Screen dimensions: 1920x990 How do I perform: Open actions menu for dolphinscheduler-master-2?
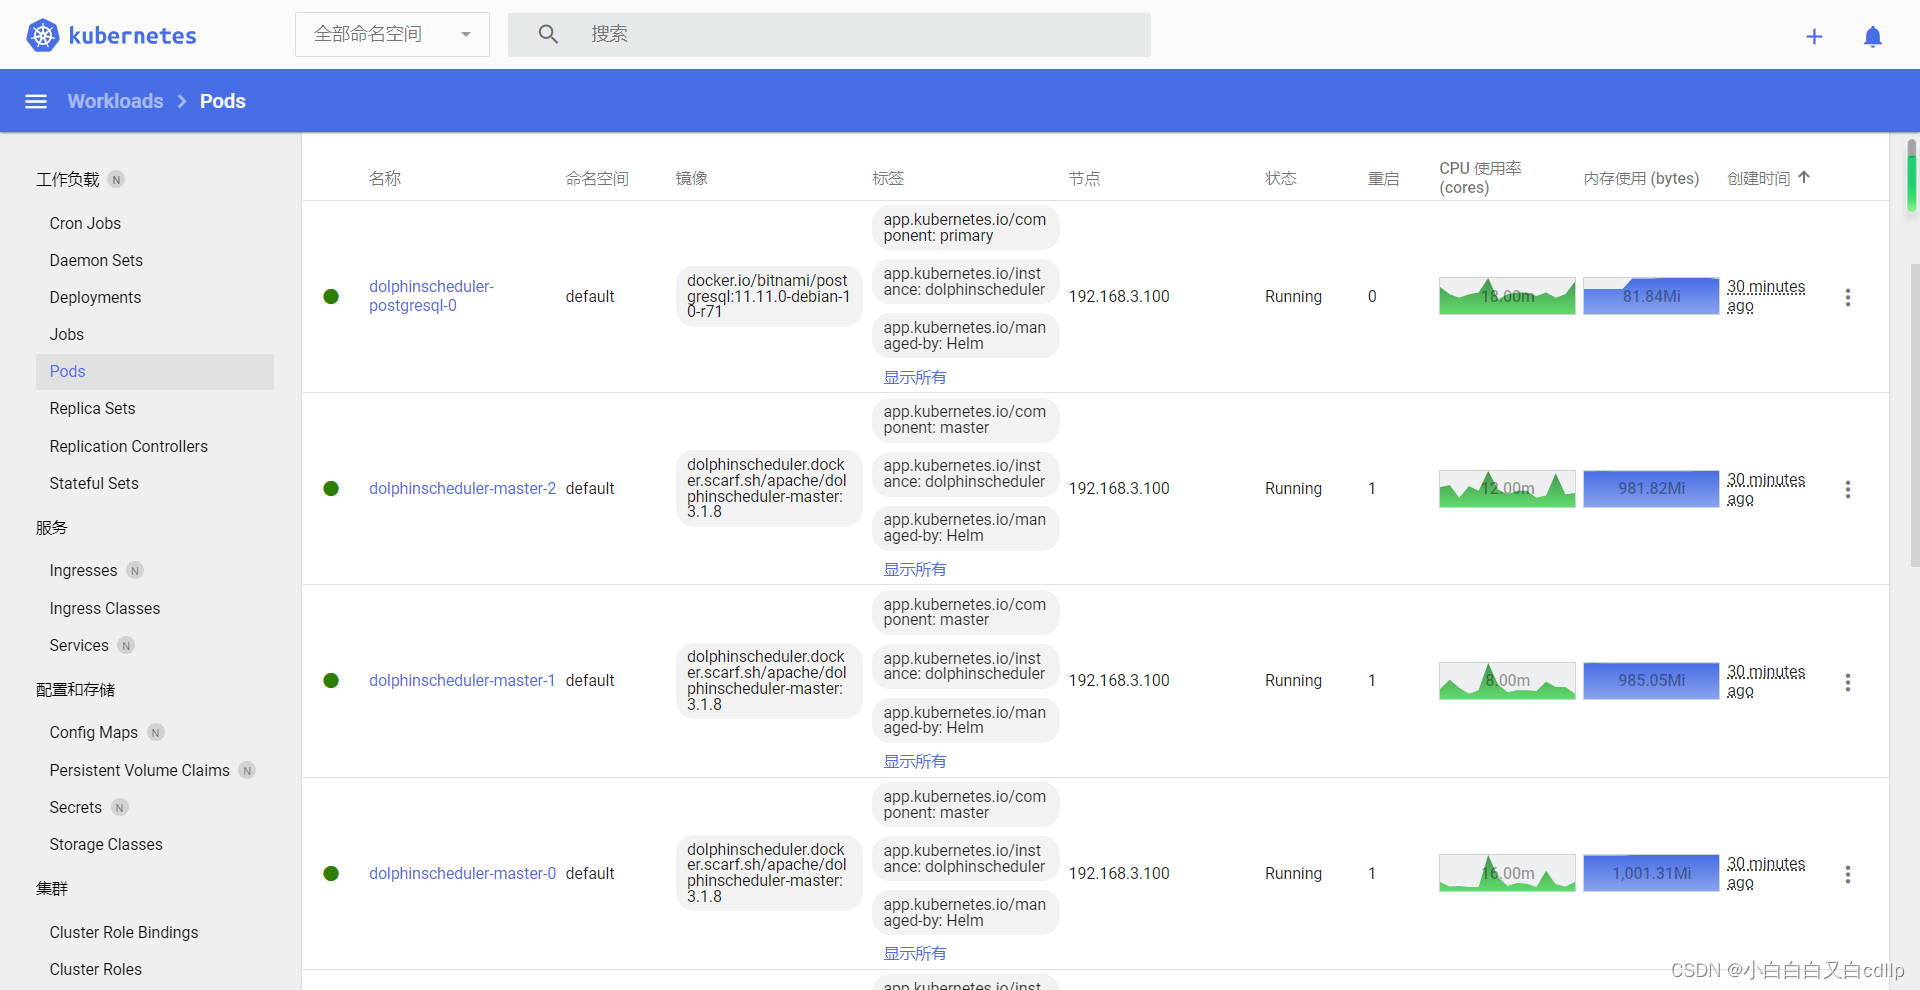pyautogui.click(x=1848, y=489)
